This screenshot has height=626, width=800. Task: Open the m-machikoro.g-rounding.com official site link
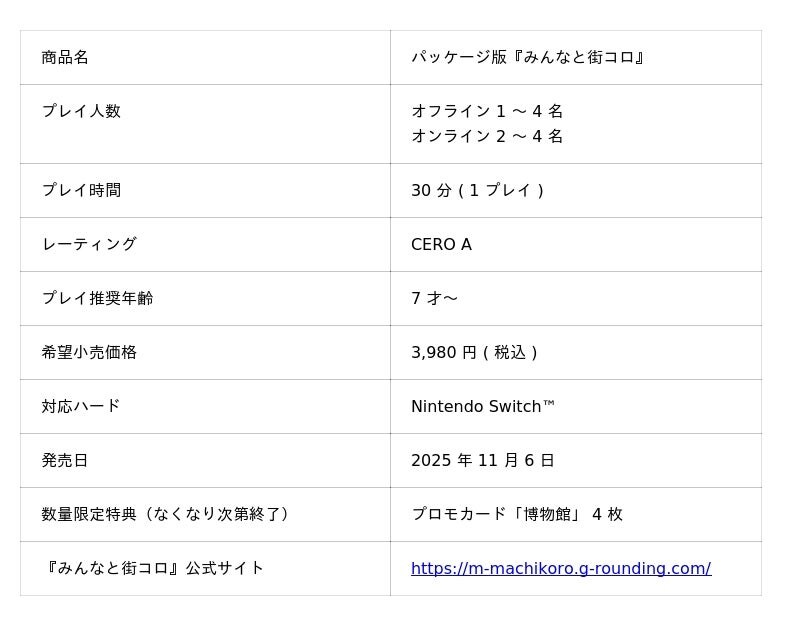point(560,569)
